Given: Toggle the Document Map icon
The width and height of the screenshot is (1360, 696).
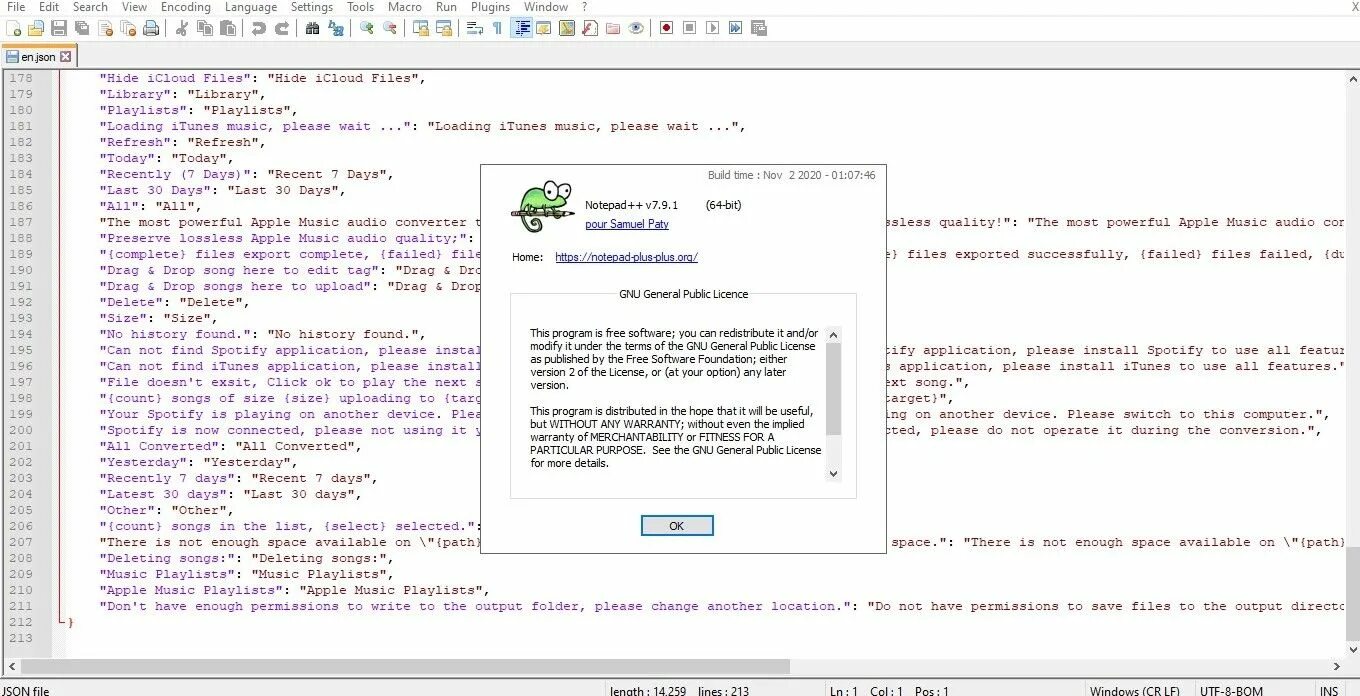Looking at the screenshot, I should pos(567,28).
